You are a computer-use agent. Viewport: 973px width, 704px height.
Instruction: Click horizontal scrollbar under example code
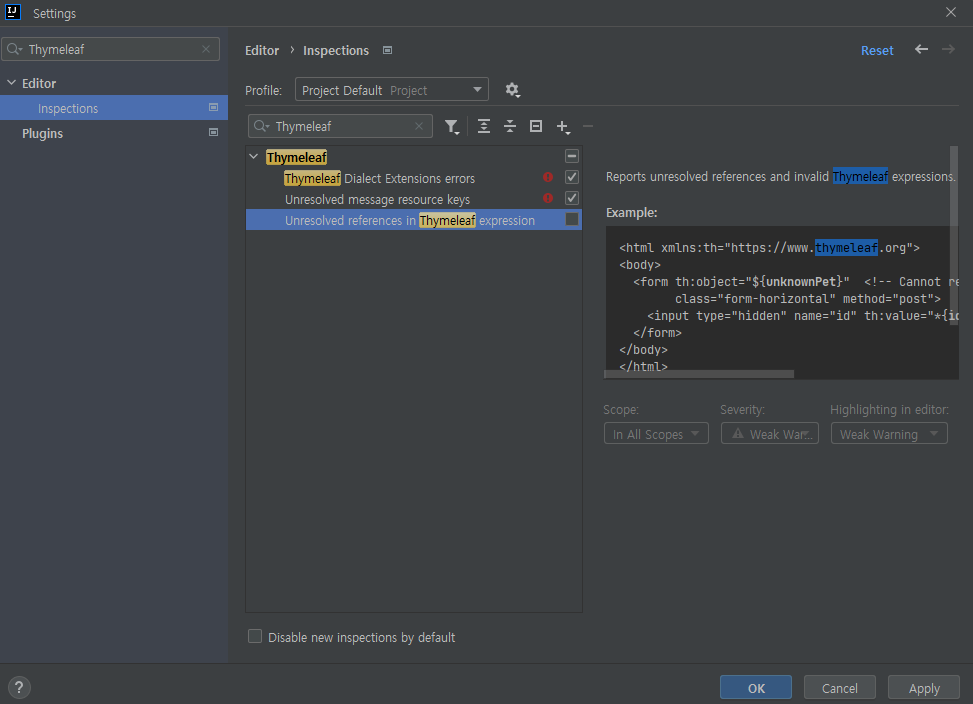(699, 374)
